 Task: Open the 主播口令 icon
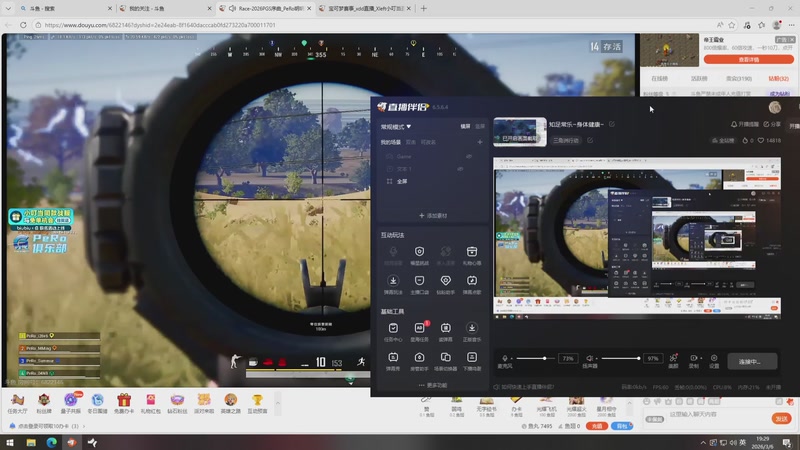[x=419, y=281]
